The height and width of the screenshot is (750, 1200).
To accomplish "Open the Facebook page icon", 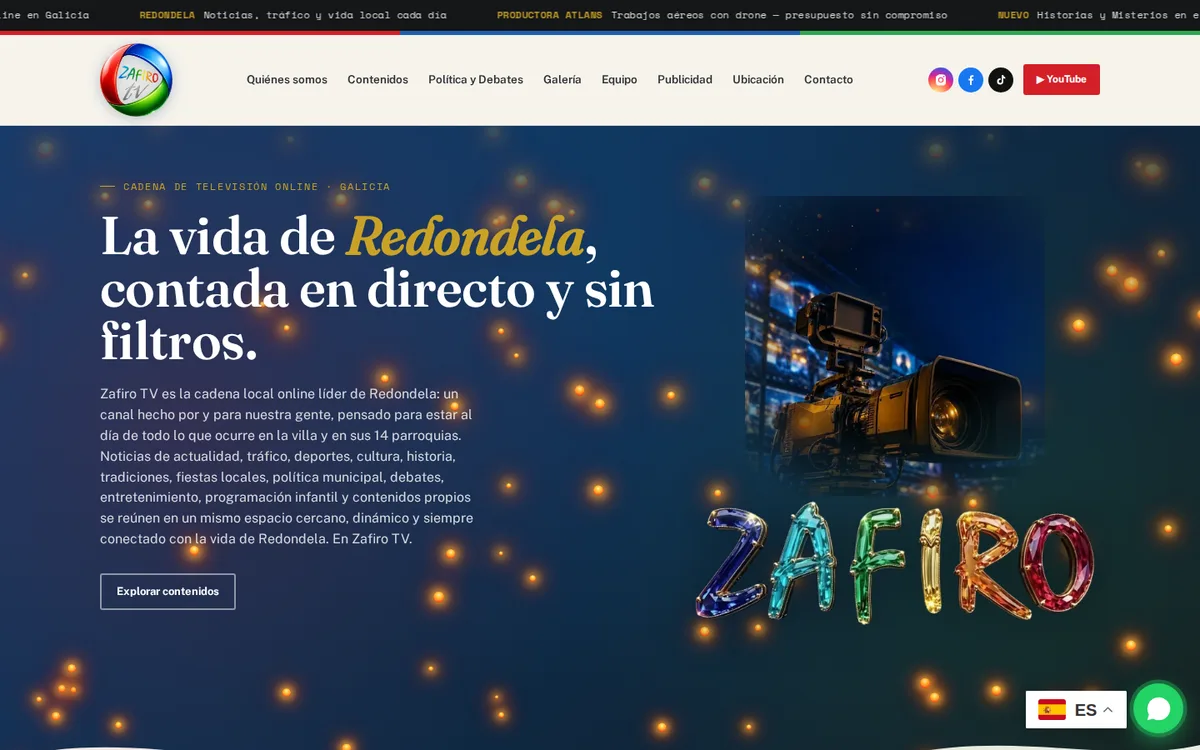I will point(970,80).
